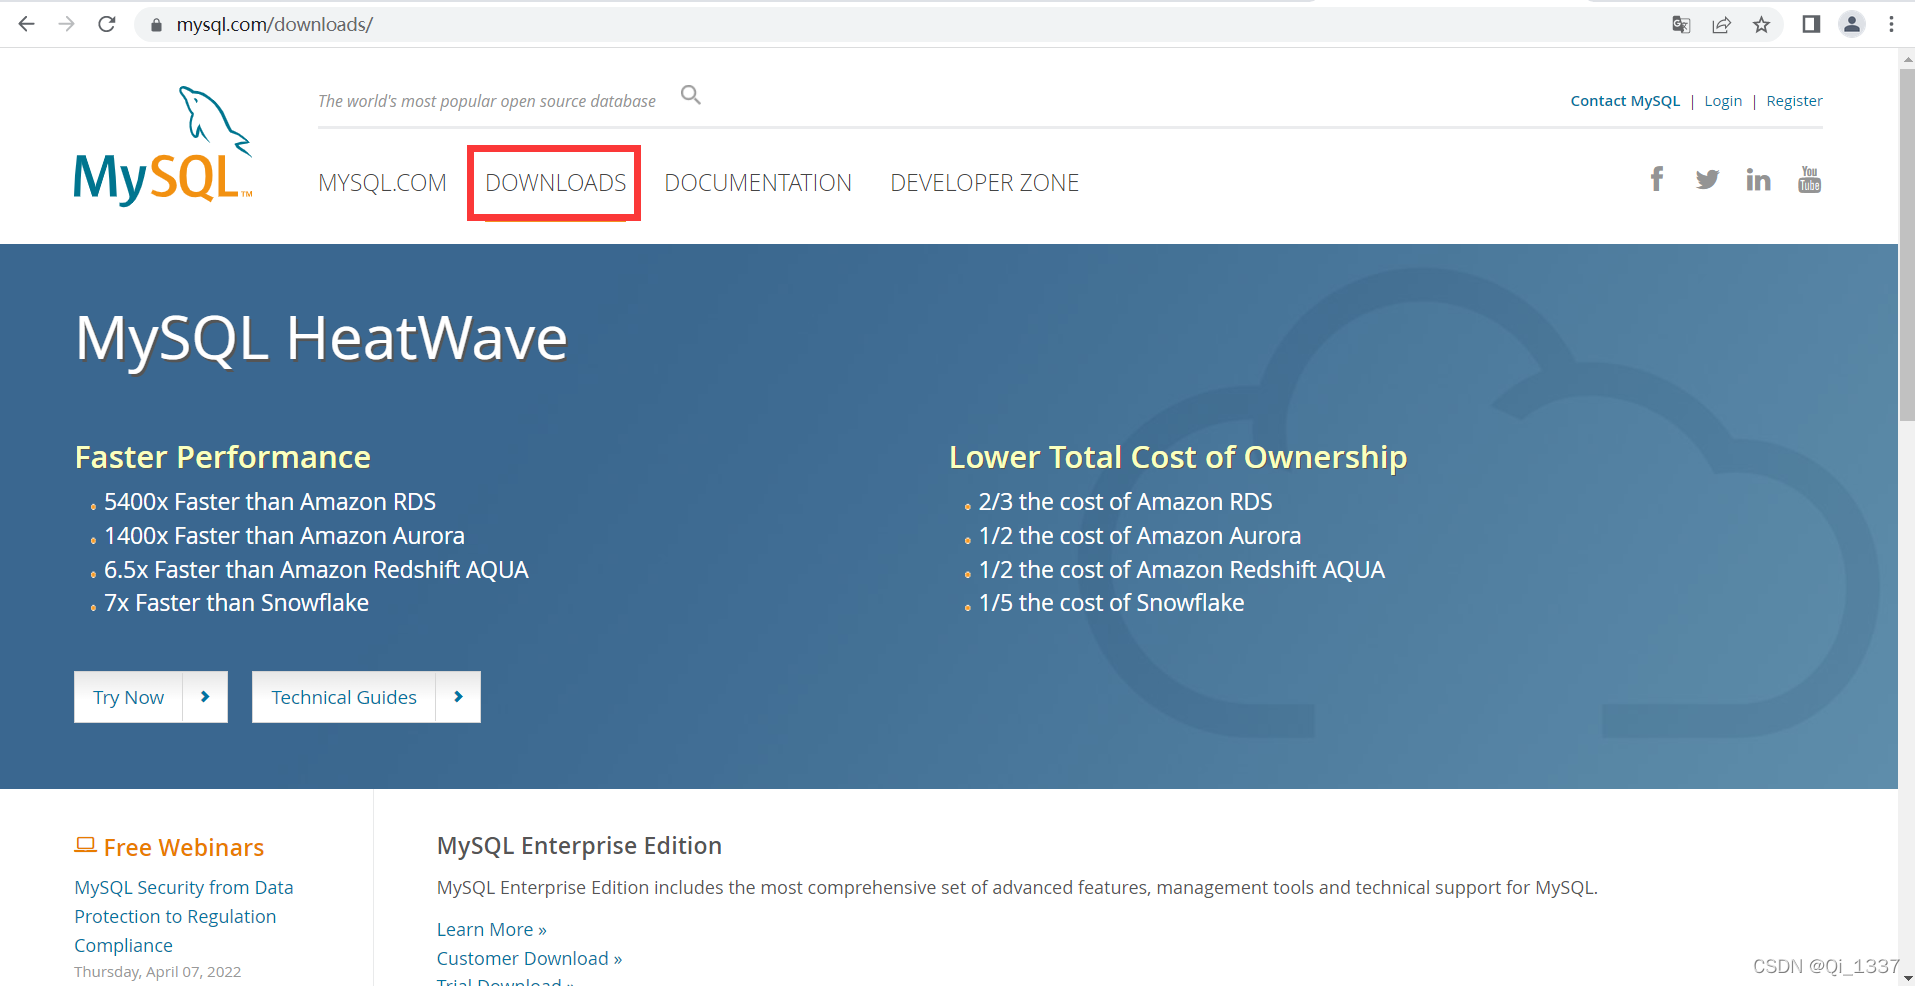1915x986 pixels.
Task: Click '7x Faster than Snowflake' text
Action: [x=236, y=603]
